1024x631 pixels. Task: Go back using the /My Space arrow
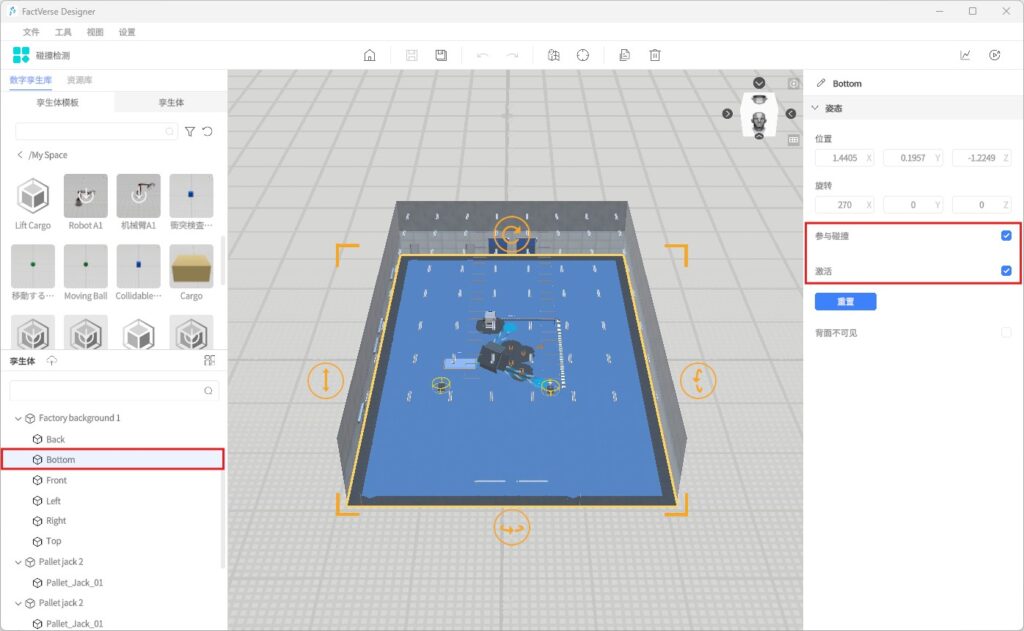pos(20,155)
